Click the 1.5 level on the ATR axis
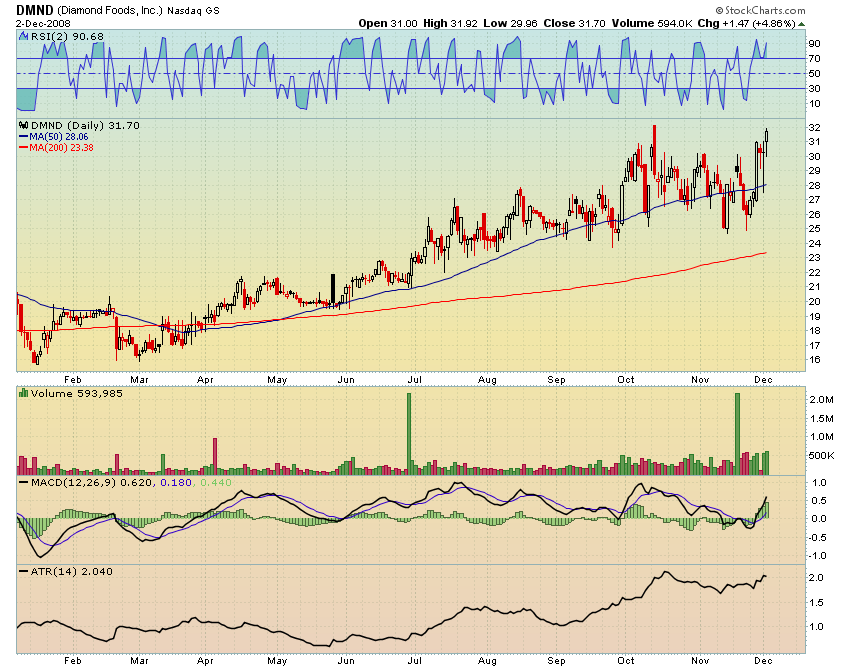This screenshot has height=668, width=850. pyautogui.click(x=816, y=602)
